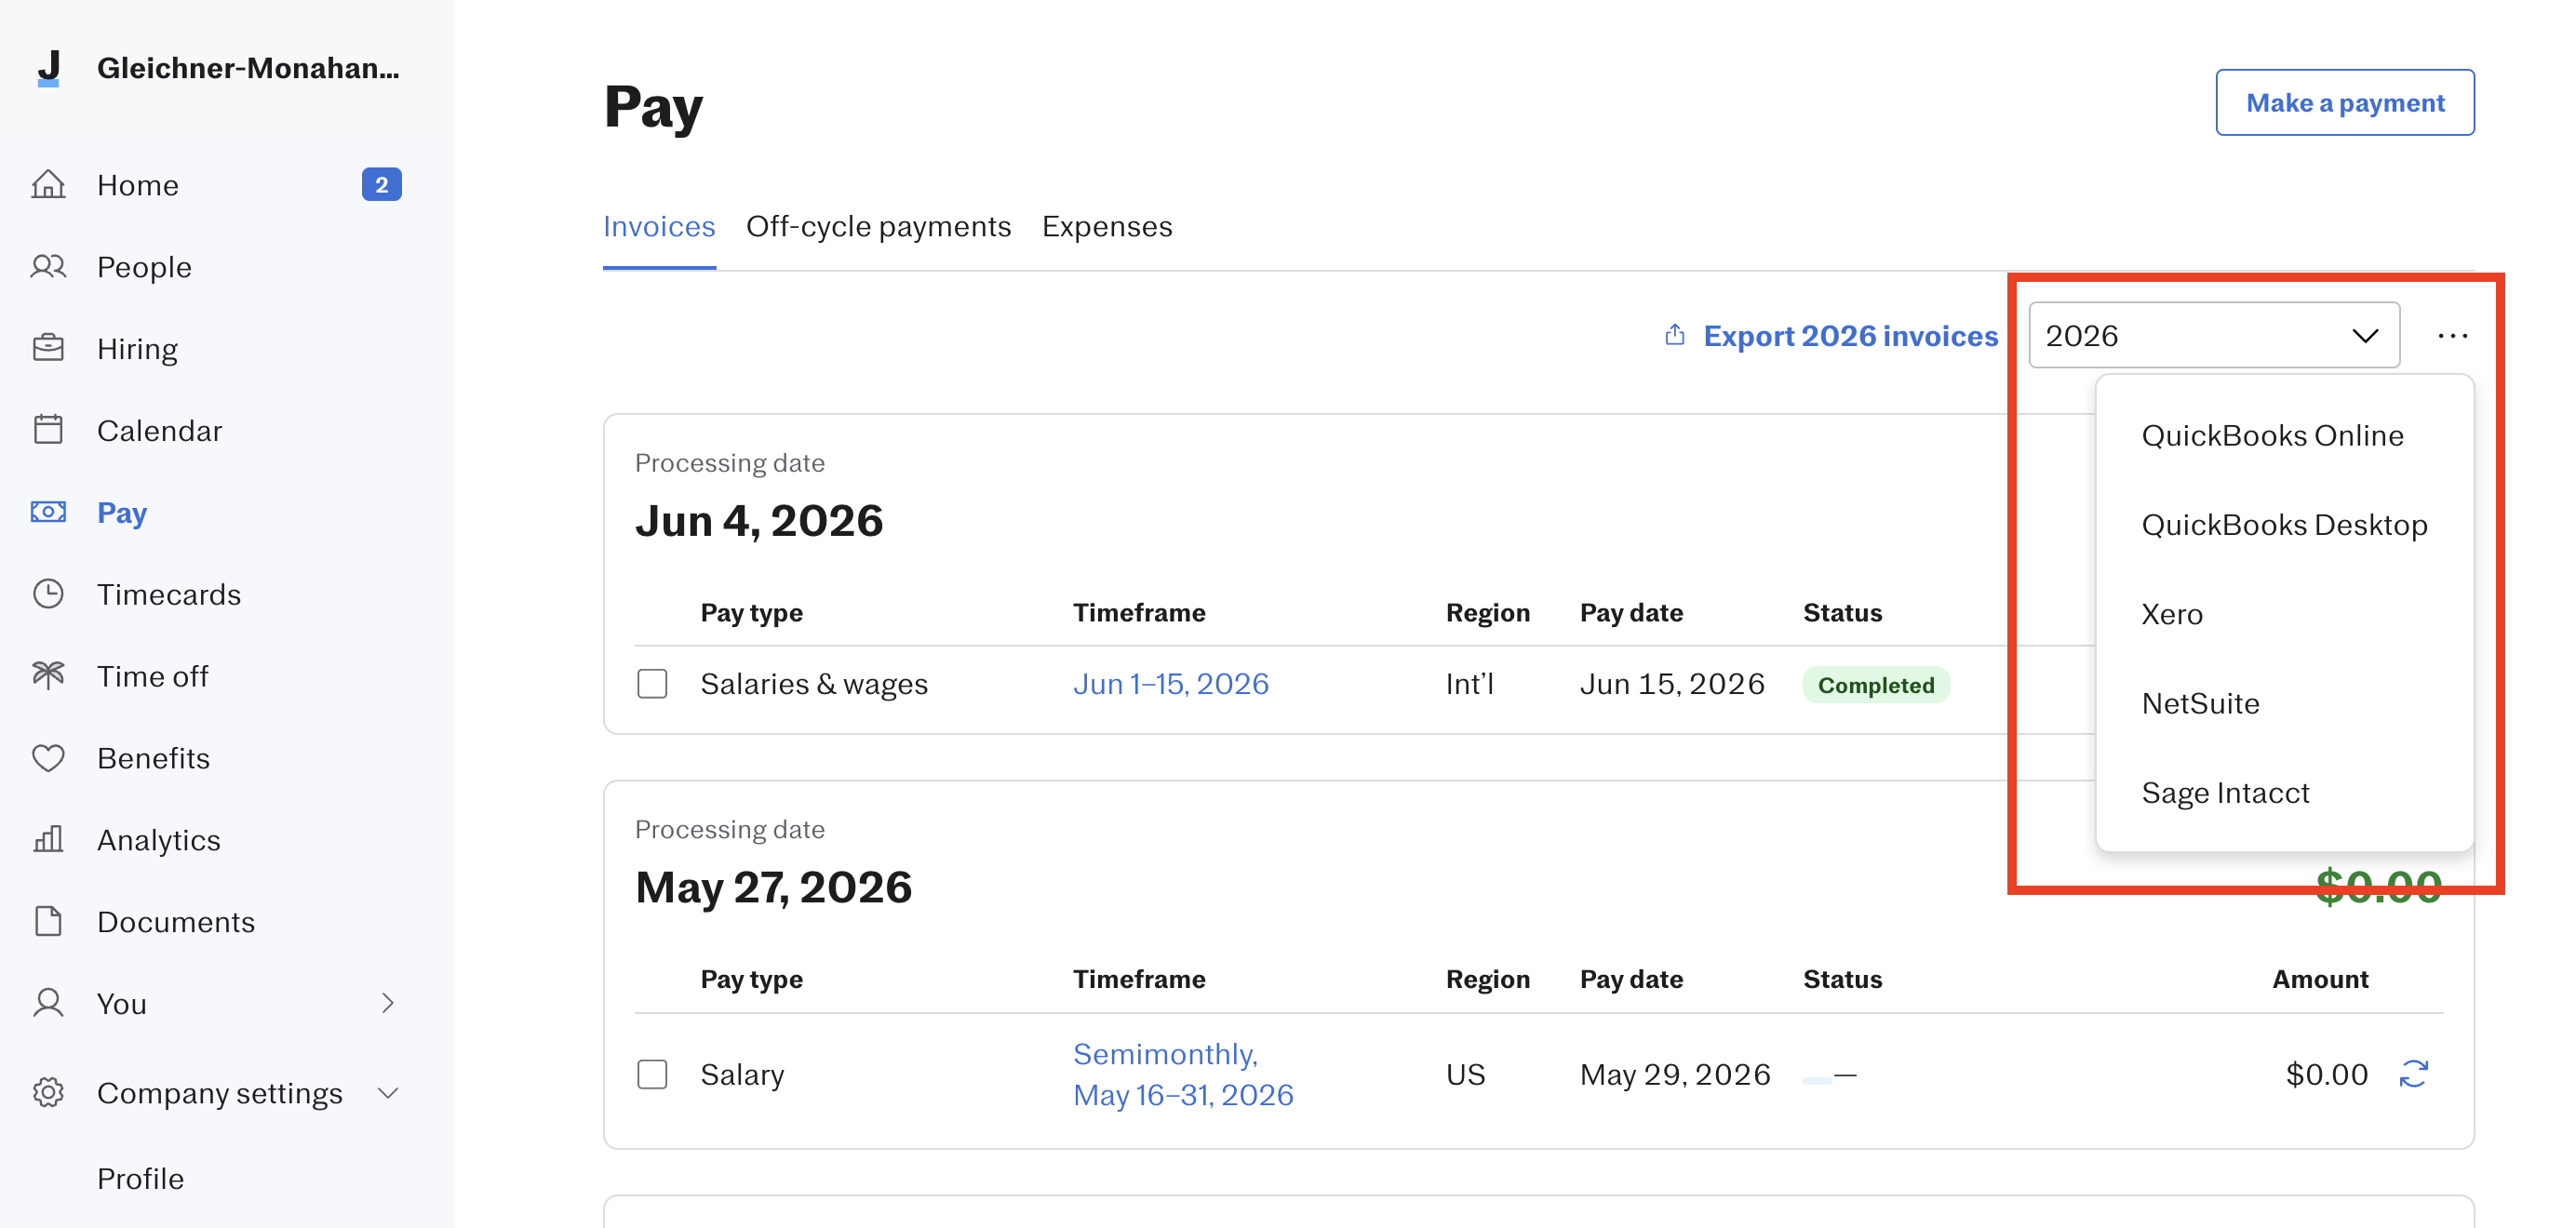
Task: Click the Home notification badge showing 2
Action: coord(382,185)
